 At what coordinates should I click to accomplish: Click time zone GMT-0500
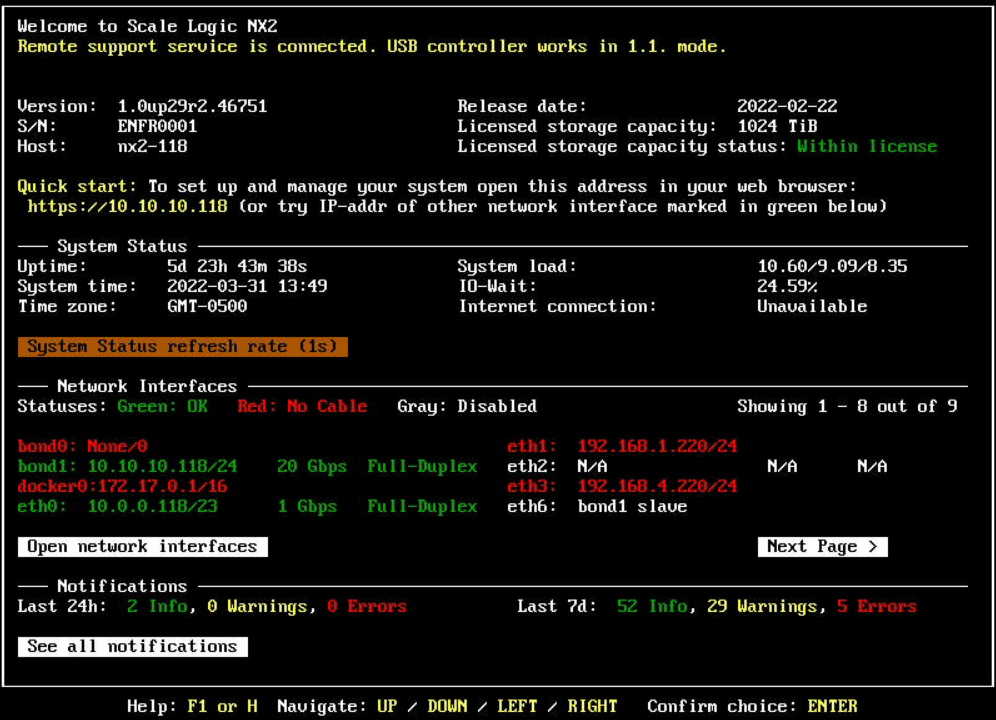click(207, 306)
